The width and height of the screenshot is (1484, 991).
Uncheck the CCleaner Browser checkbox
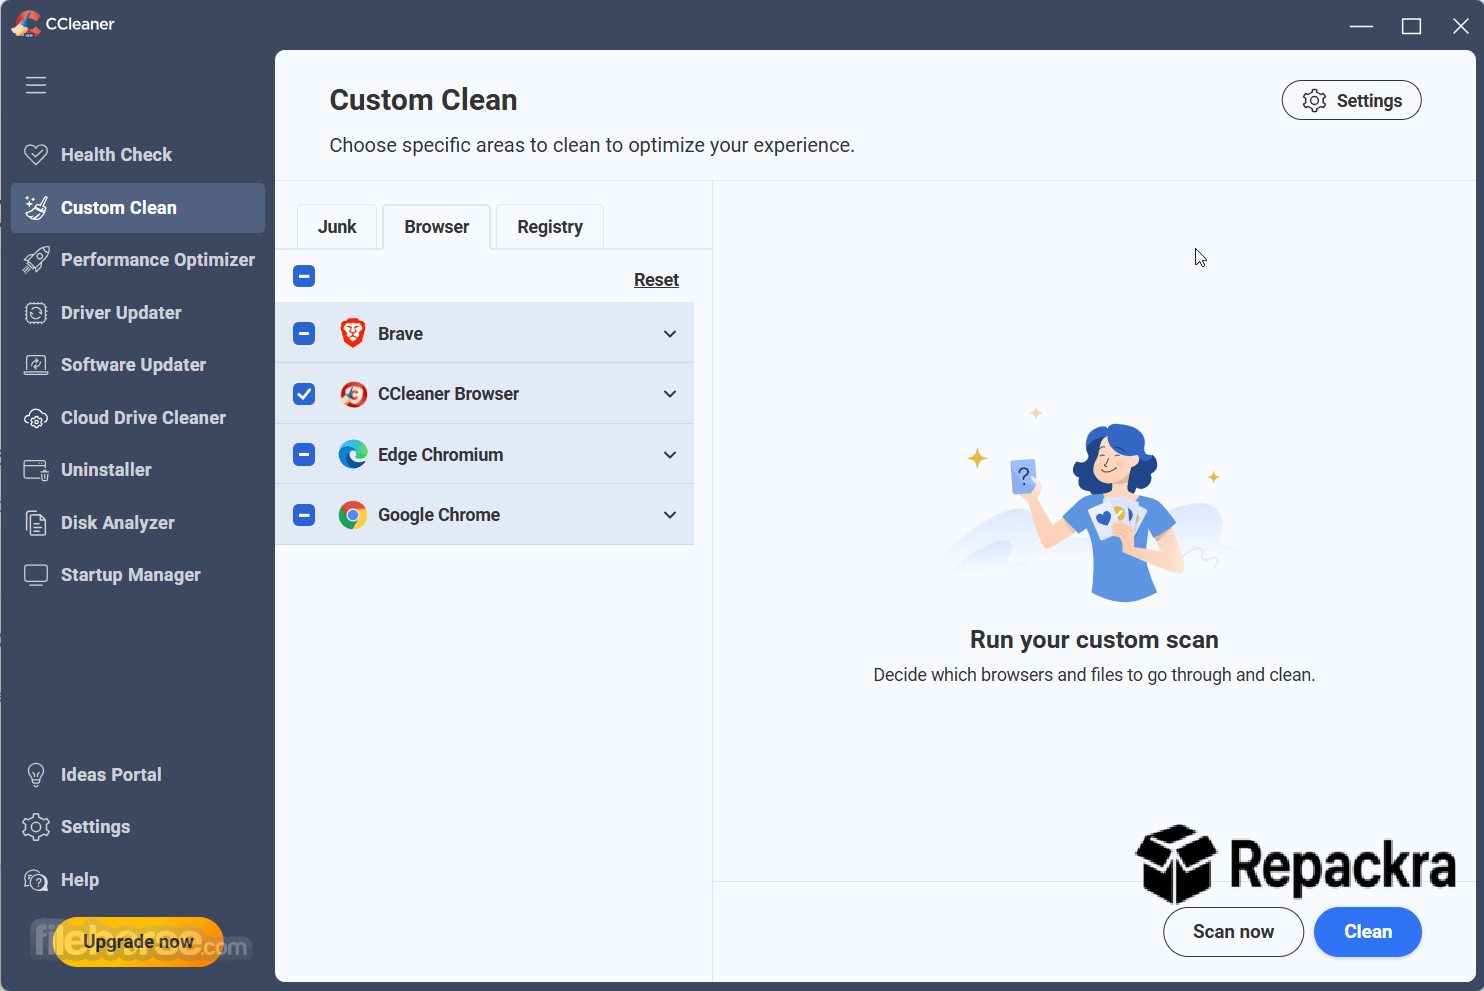point(304,394)
